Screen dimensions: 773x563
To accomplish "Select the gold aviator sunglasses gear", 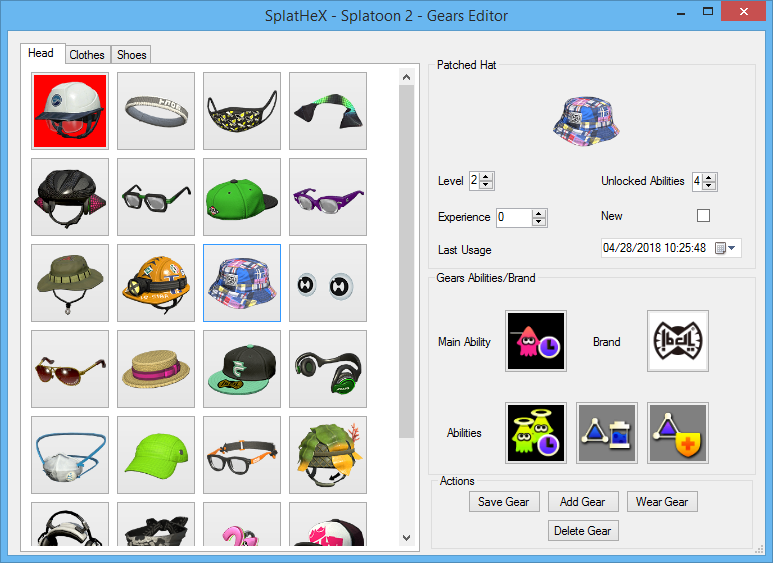I will (x=70, y=369).
